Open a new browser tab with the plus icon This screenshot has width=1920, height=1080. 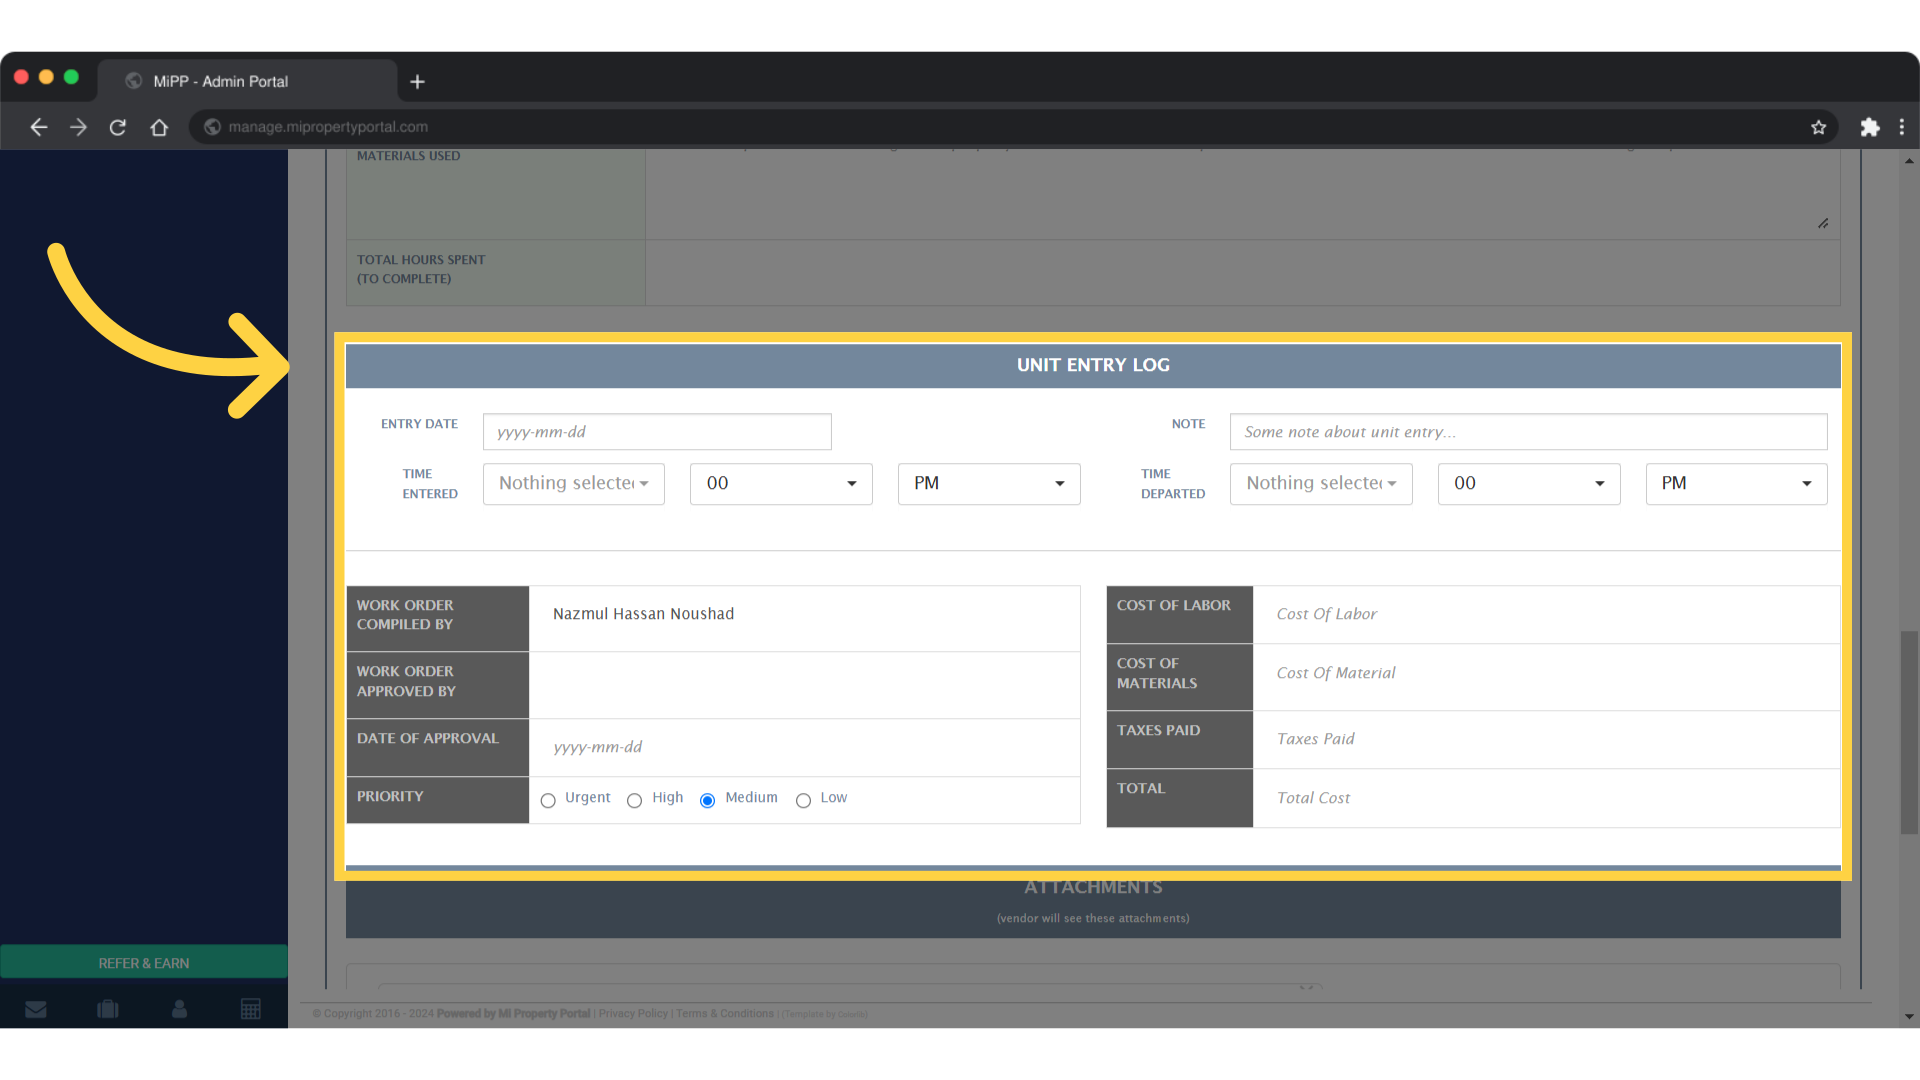tap(417, 81)
